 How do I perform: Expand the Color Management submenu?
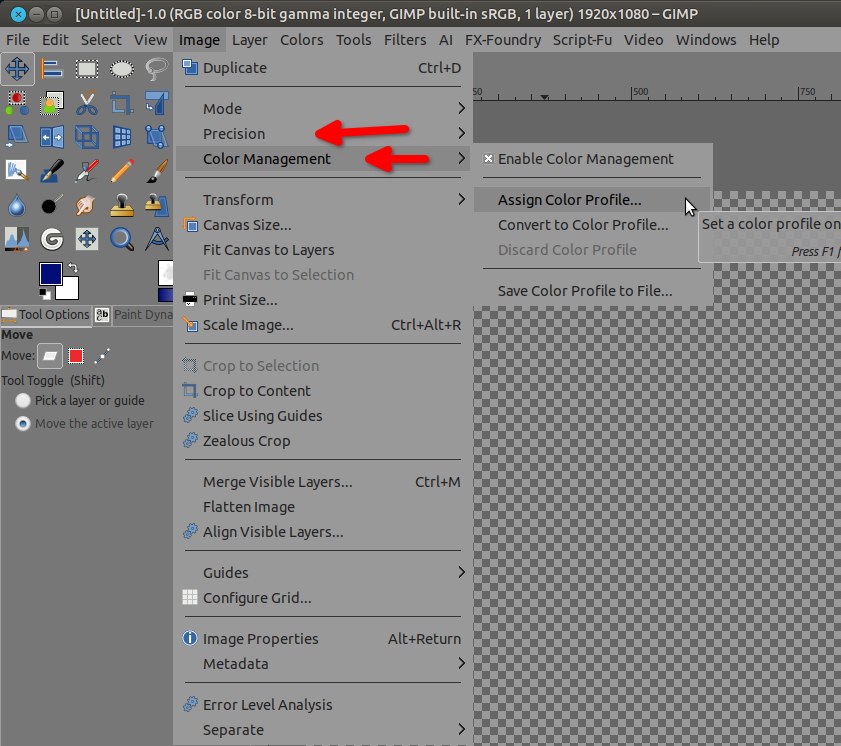tap(323, 159)
